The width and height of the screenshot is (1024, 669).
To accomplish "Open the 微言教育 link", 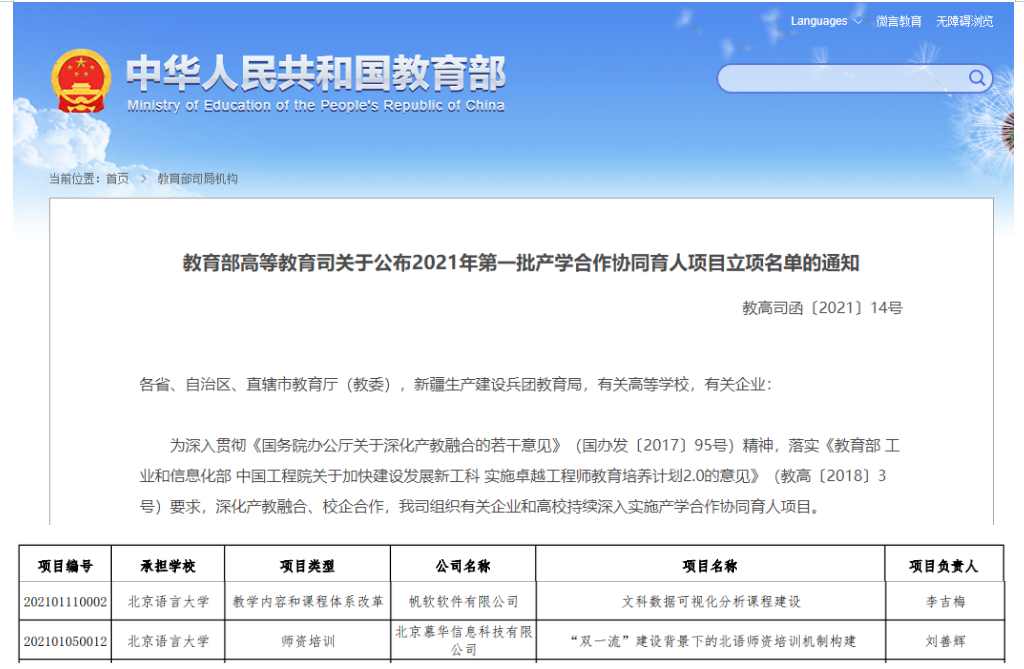I will [898, 20].
